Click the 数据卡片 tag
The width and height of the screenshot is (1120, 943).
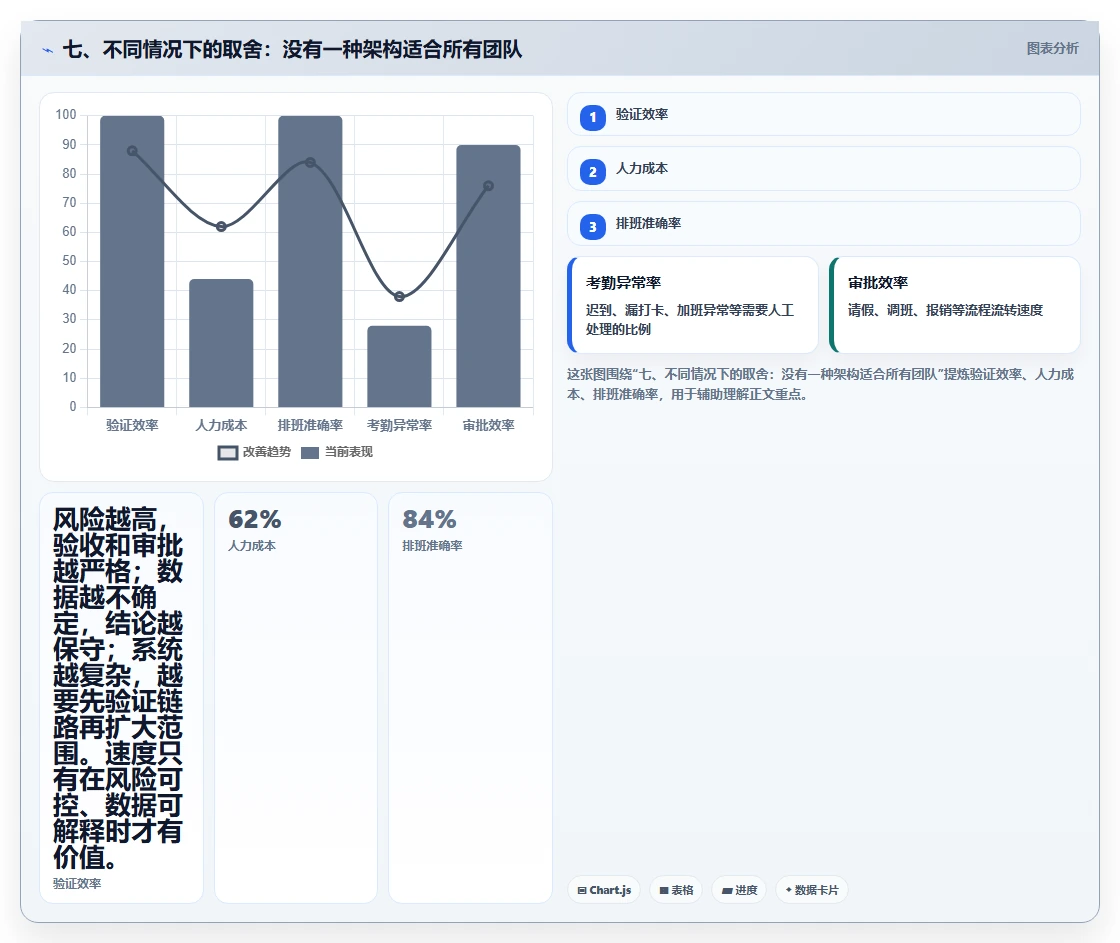(x=811, y=890)
